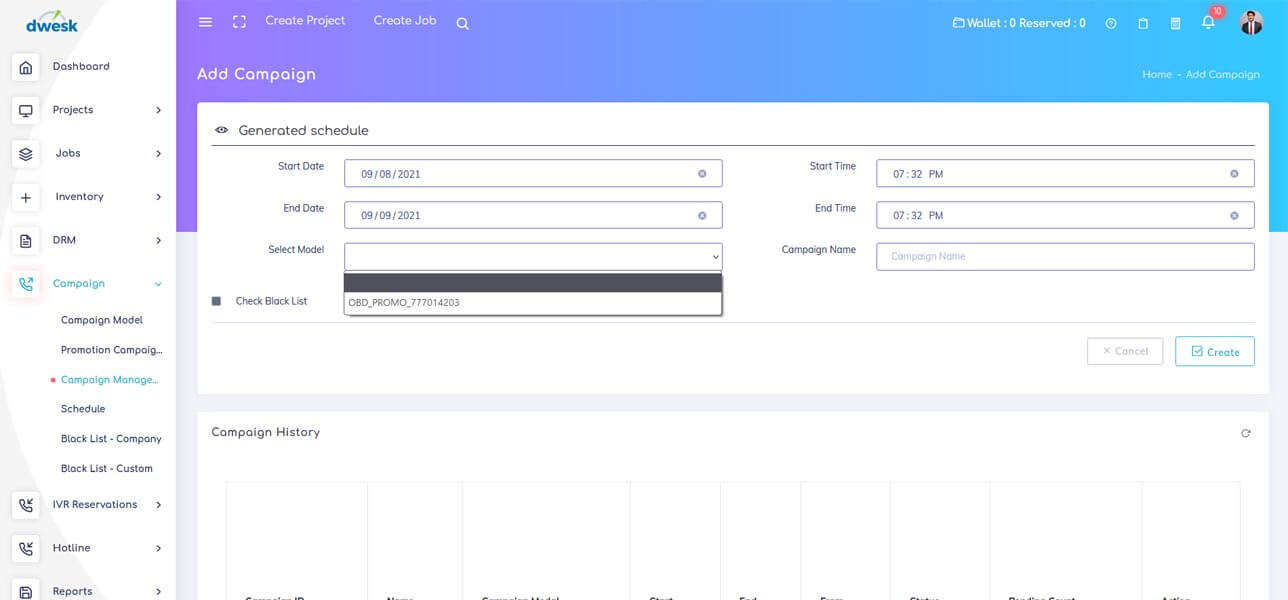Toggle fullscreen mode icon
1288x600 pixels.
pyautogui.click(x=239, y=22)
